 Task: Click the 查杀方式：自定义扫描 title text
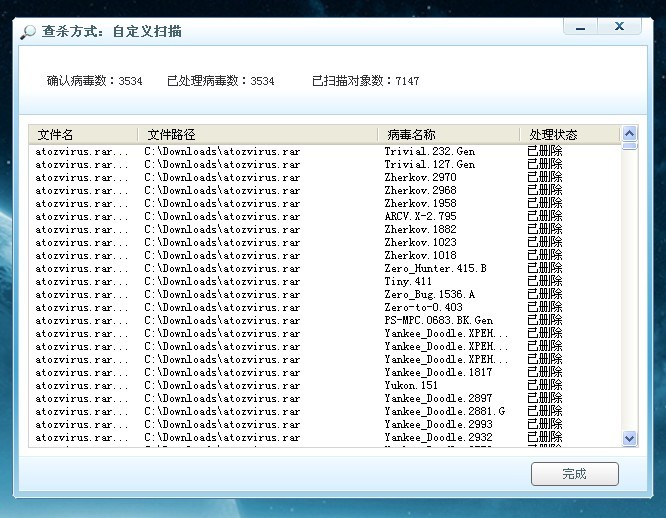pos(112,31)
